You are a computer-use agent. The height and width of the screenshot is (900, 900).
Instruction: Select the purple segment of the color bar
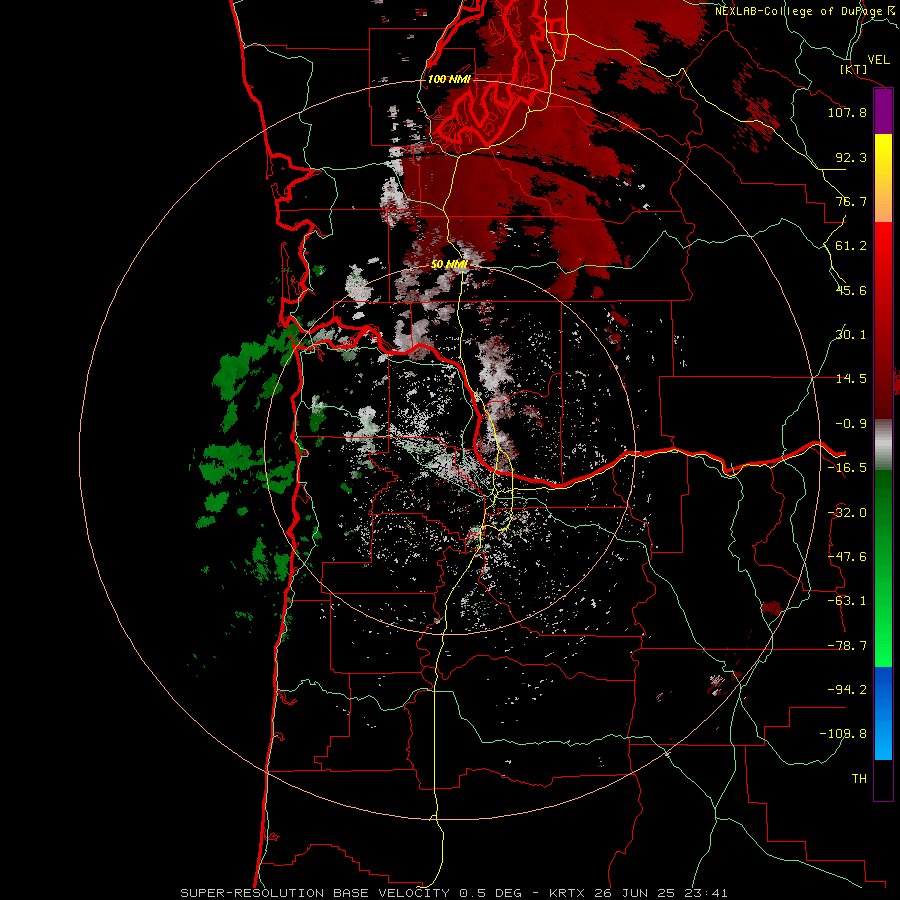click(x=883, y=112)
